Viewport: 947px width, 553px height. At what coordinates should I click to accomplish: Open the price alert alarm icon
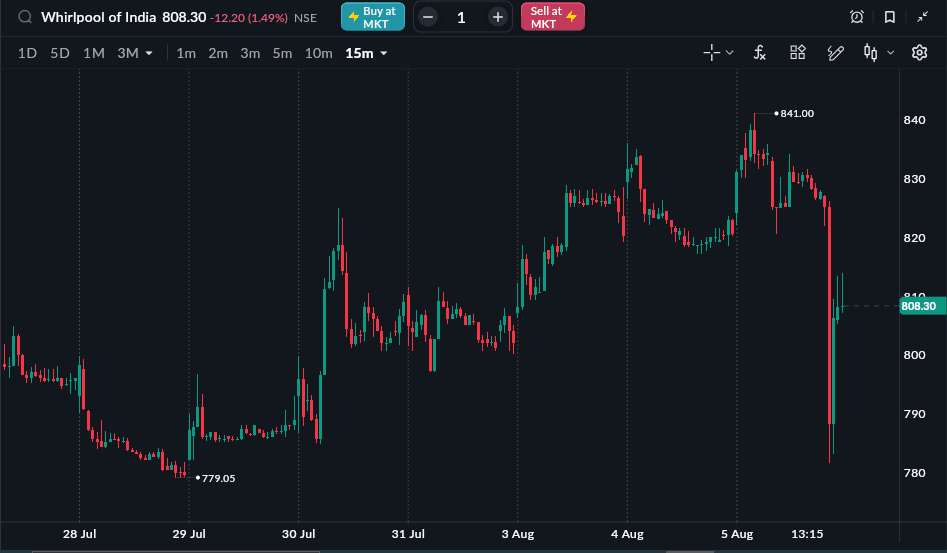856,17
